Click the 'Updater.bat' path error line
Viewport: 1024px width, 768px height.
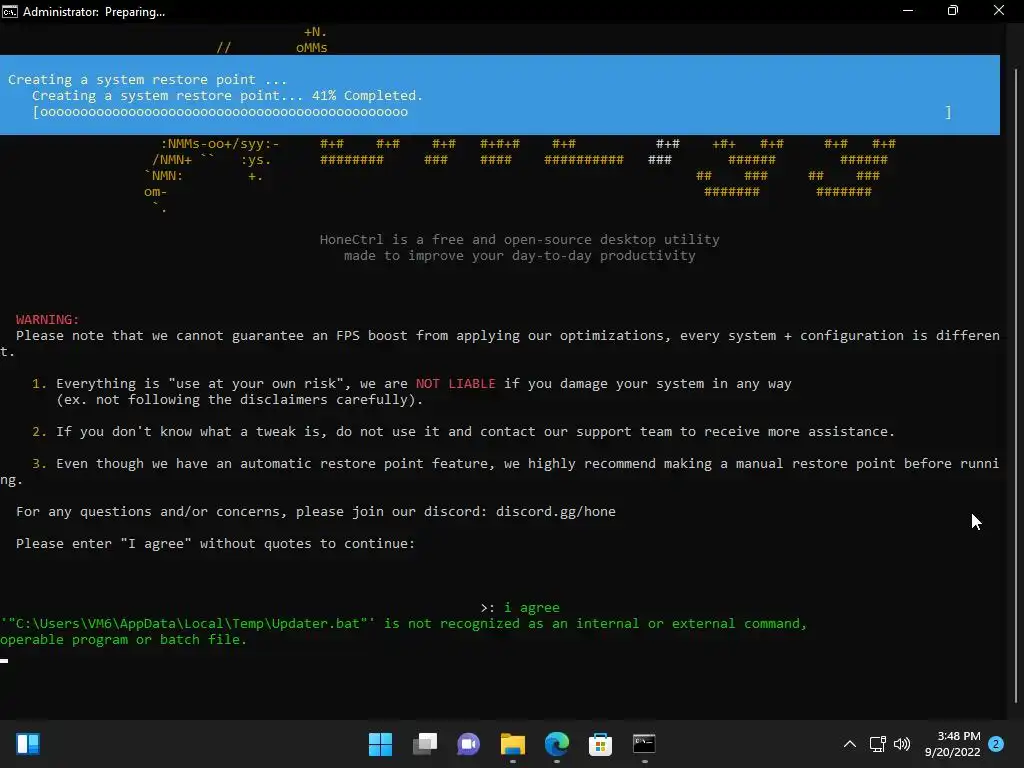pyautogui.click(x=404, y=624)
